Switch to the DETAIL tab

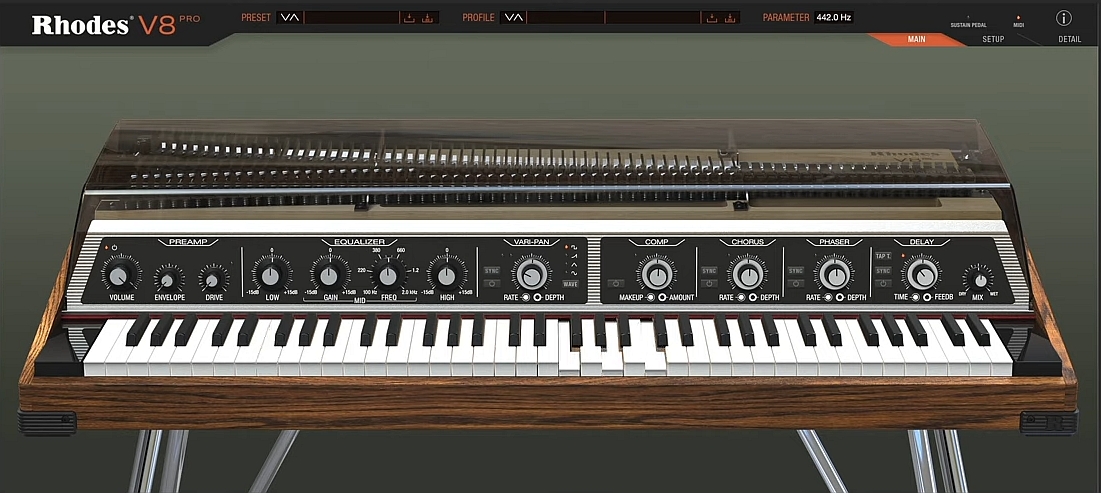tap(1069, 39)
